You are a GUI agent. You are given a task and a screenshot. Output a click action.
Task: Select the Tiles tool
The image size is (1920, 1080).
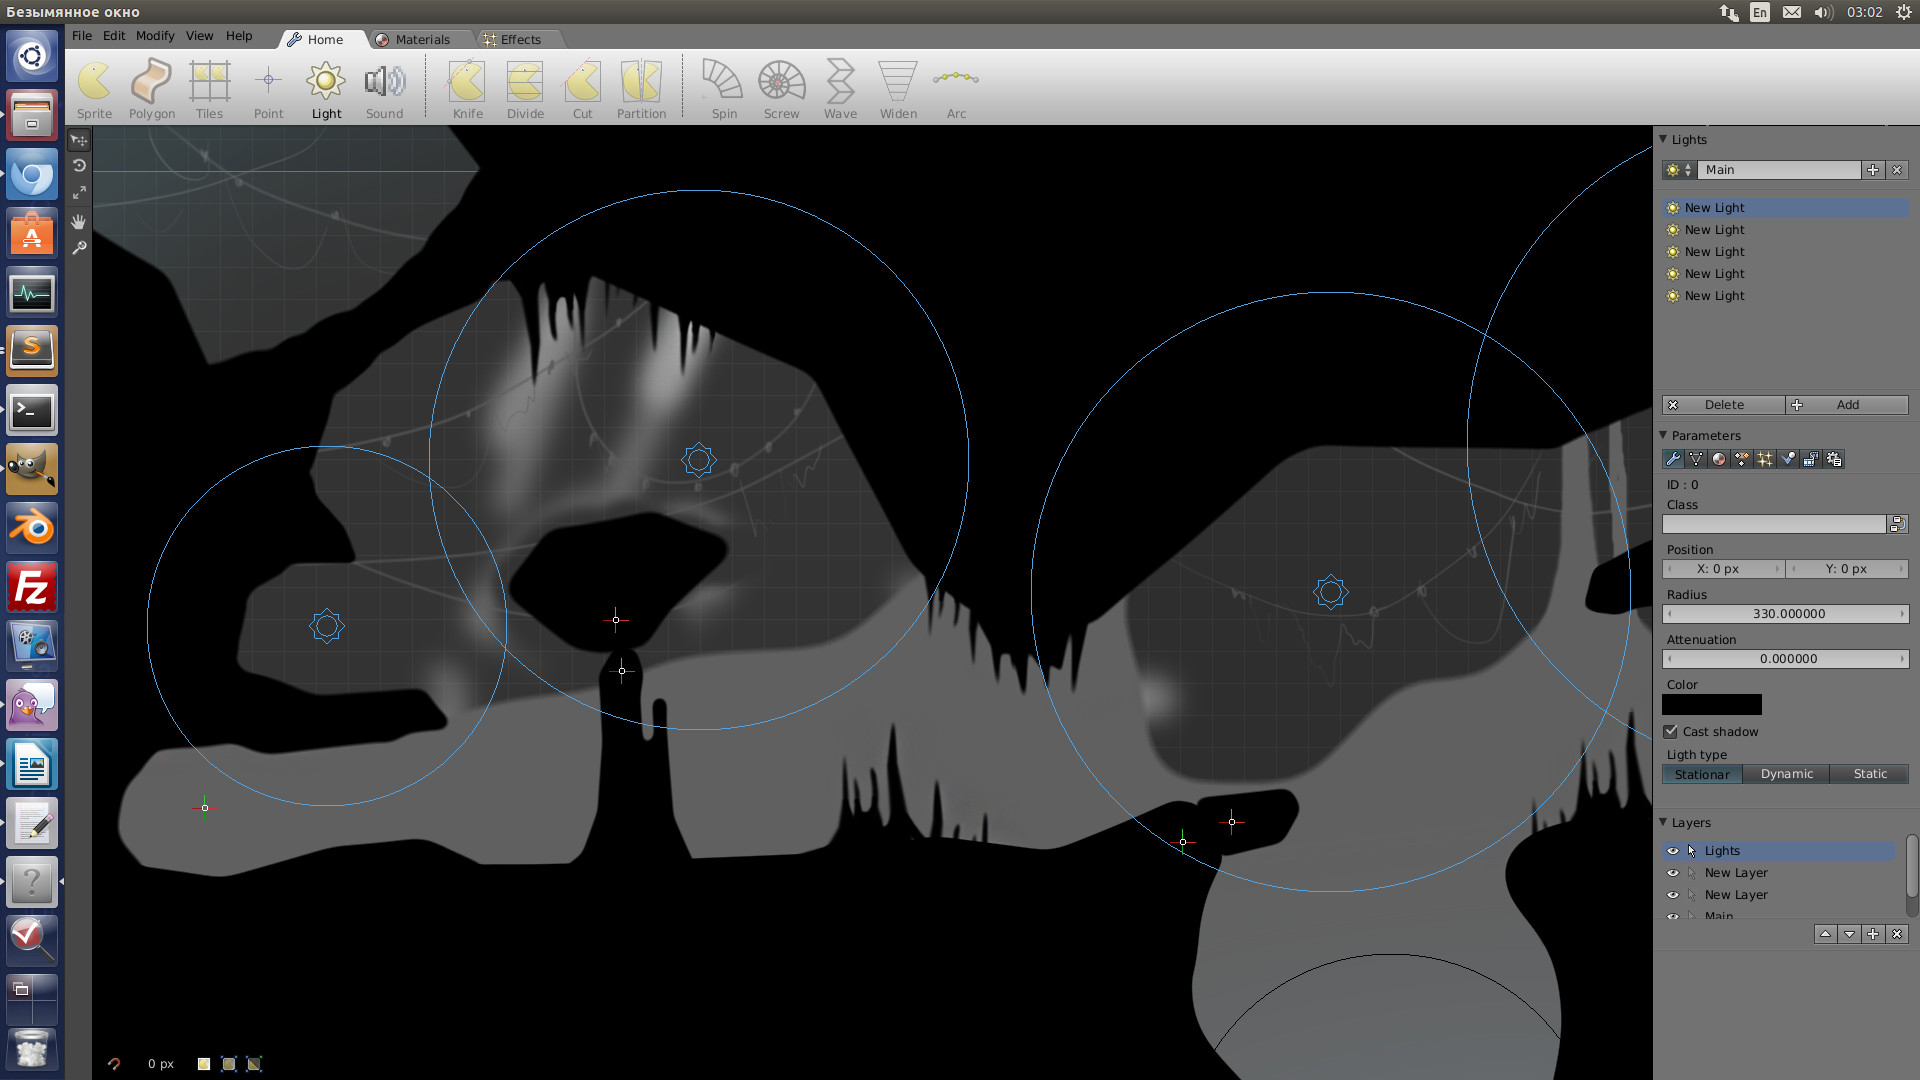pos(210,89)
